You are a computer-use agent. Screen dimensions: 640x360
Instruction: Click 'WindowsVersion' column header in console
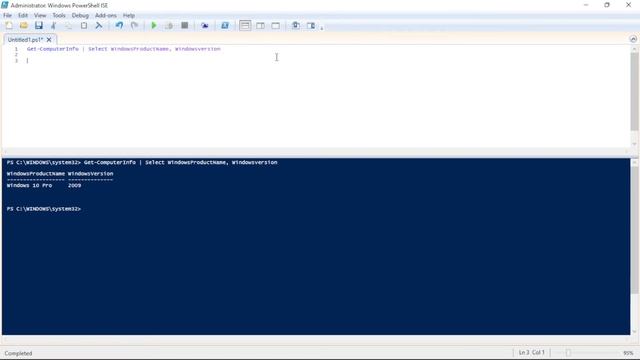click(x=91, y=173)
